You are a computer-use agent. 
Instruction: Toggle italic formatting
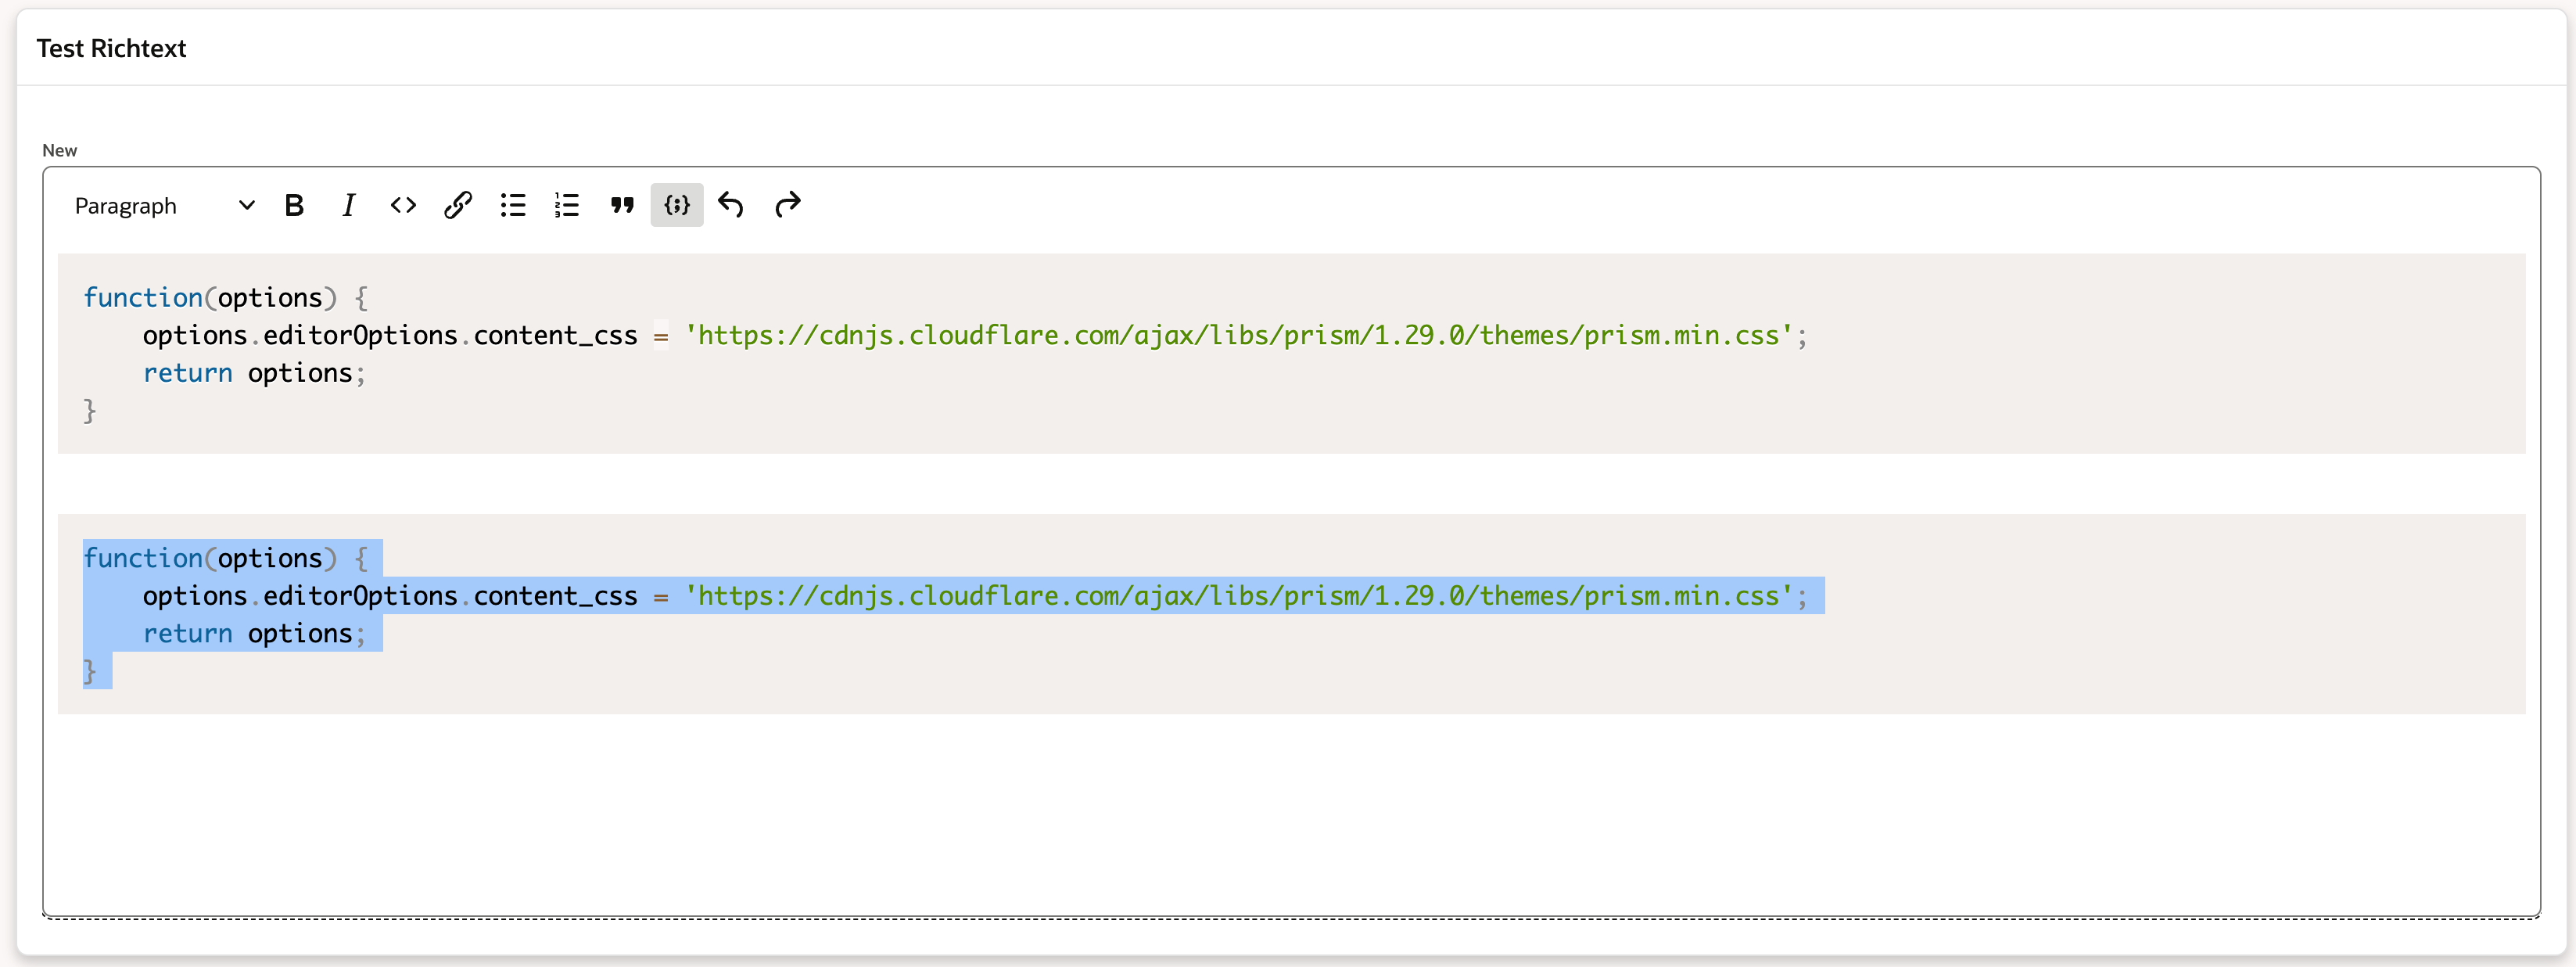click(348, 205)
